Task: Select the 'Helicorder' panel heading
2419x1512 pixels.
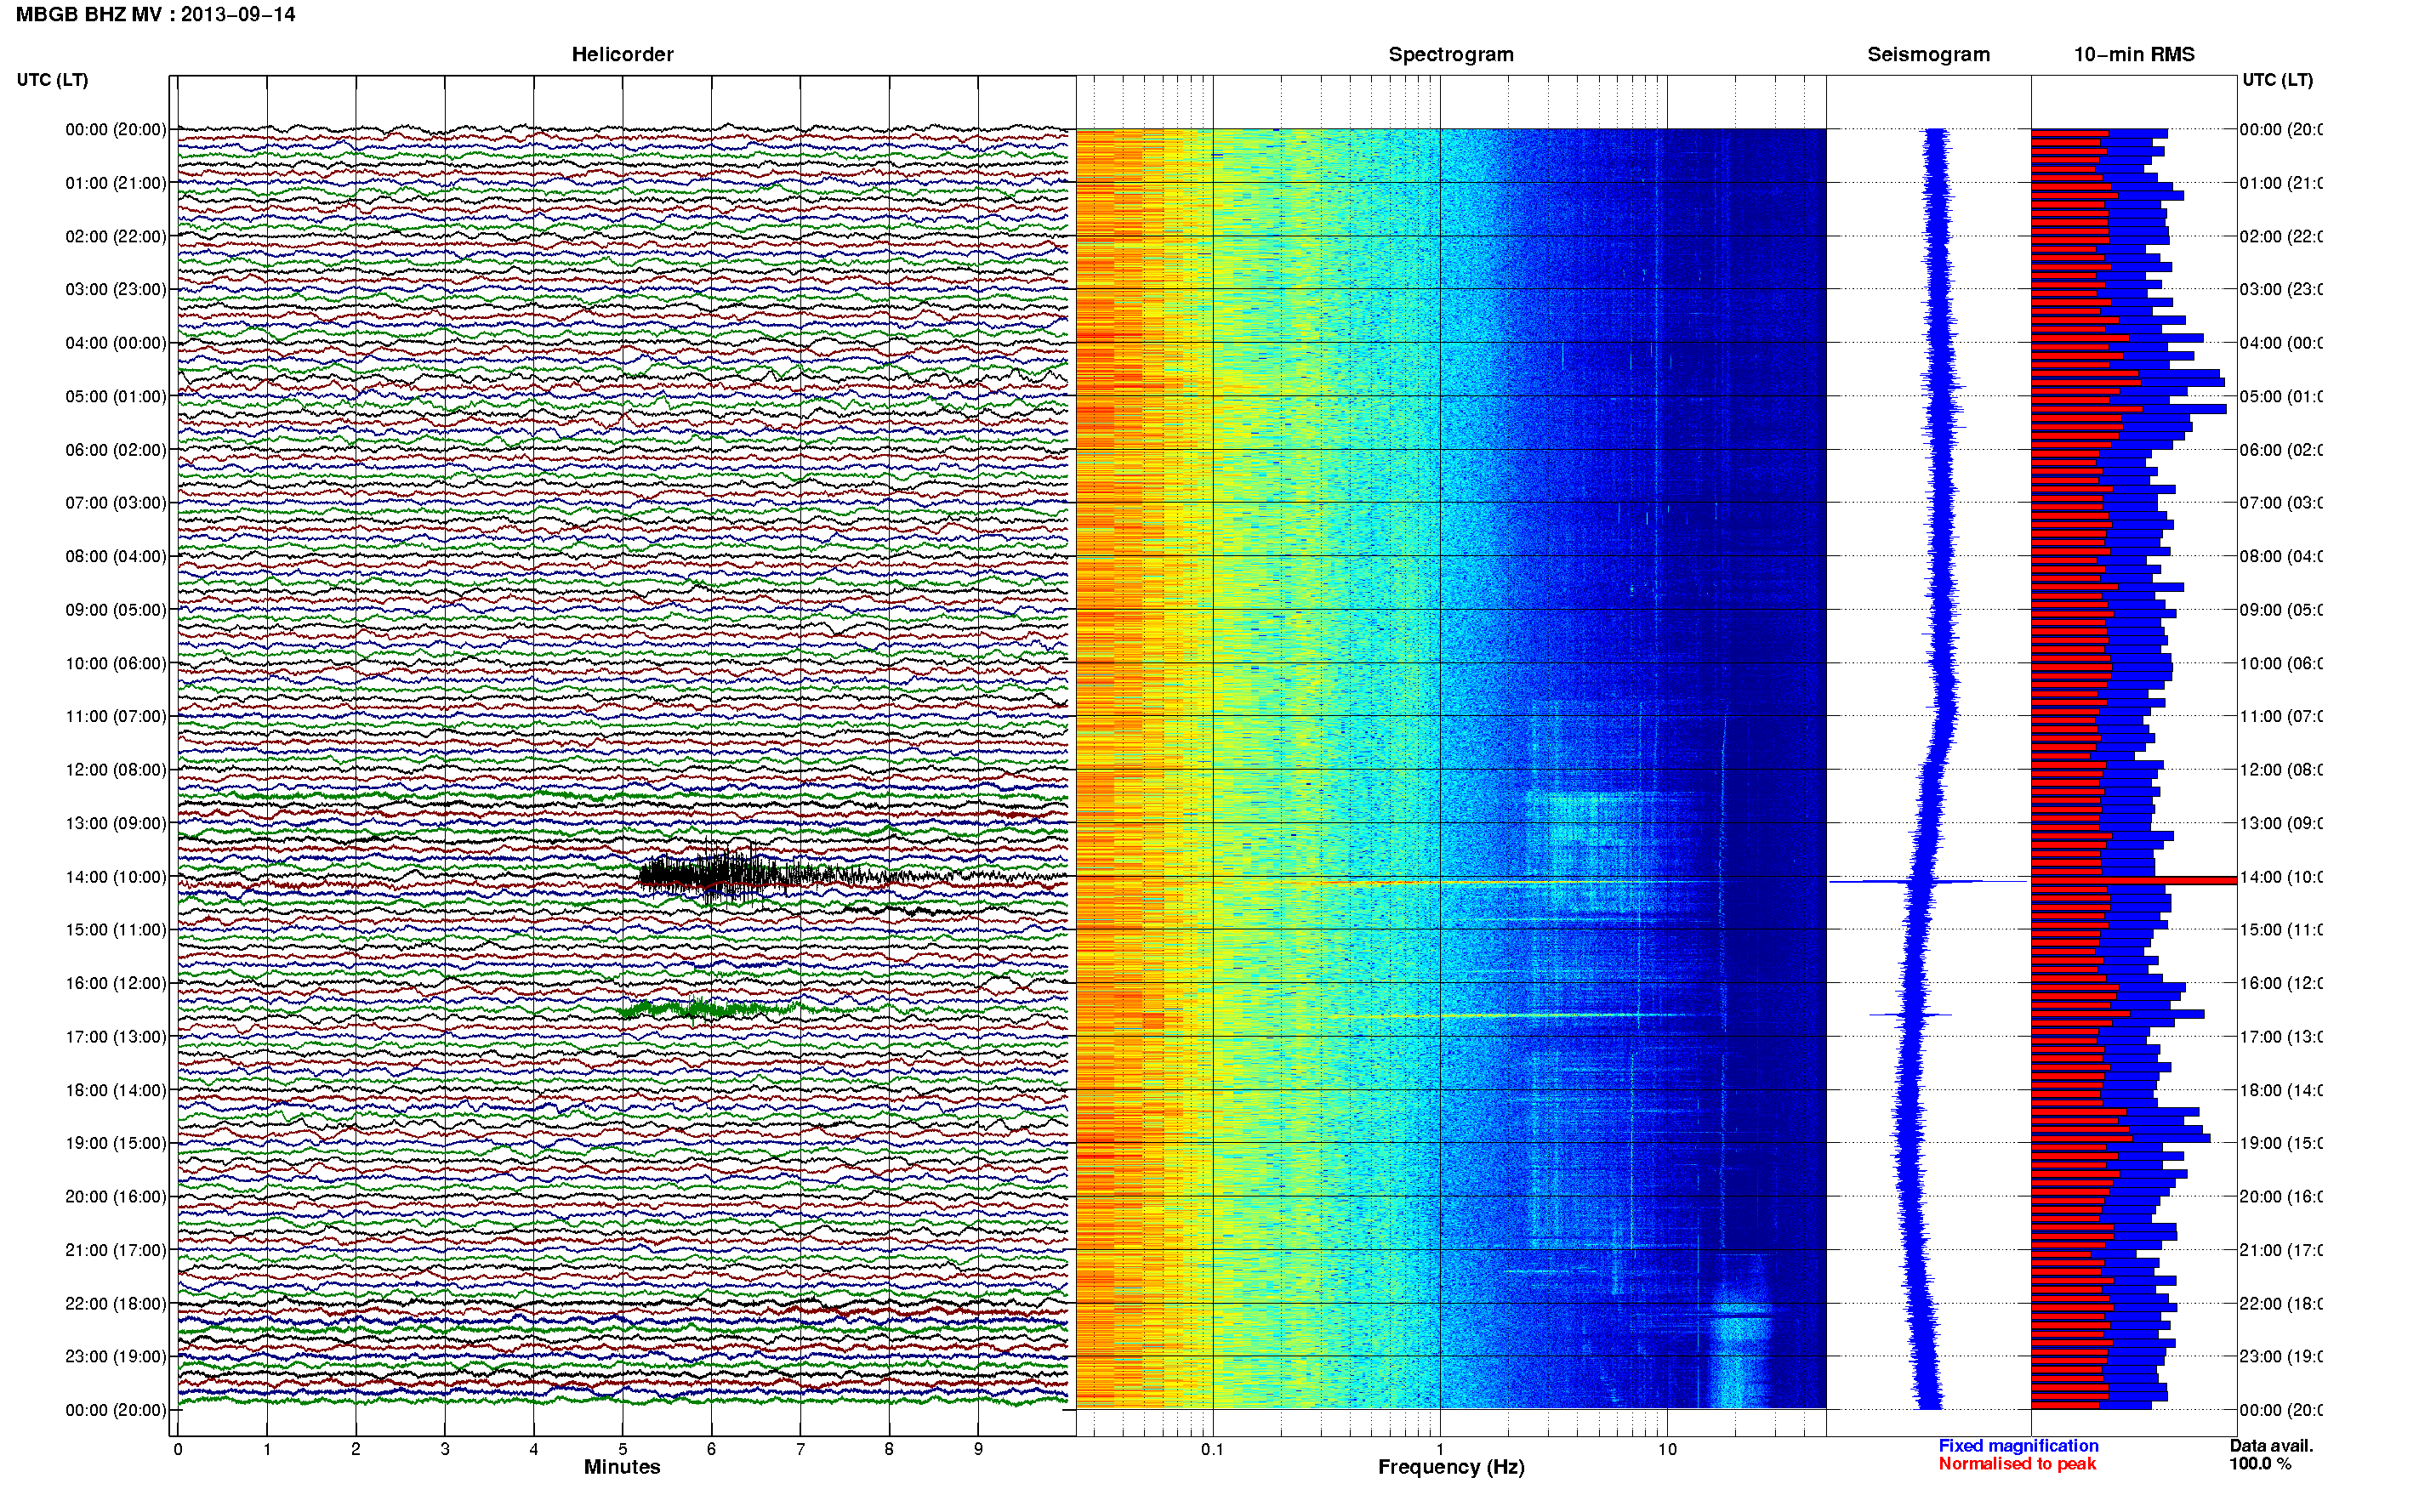Action: [x=622, y=54]
